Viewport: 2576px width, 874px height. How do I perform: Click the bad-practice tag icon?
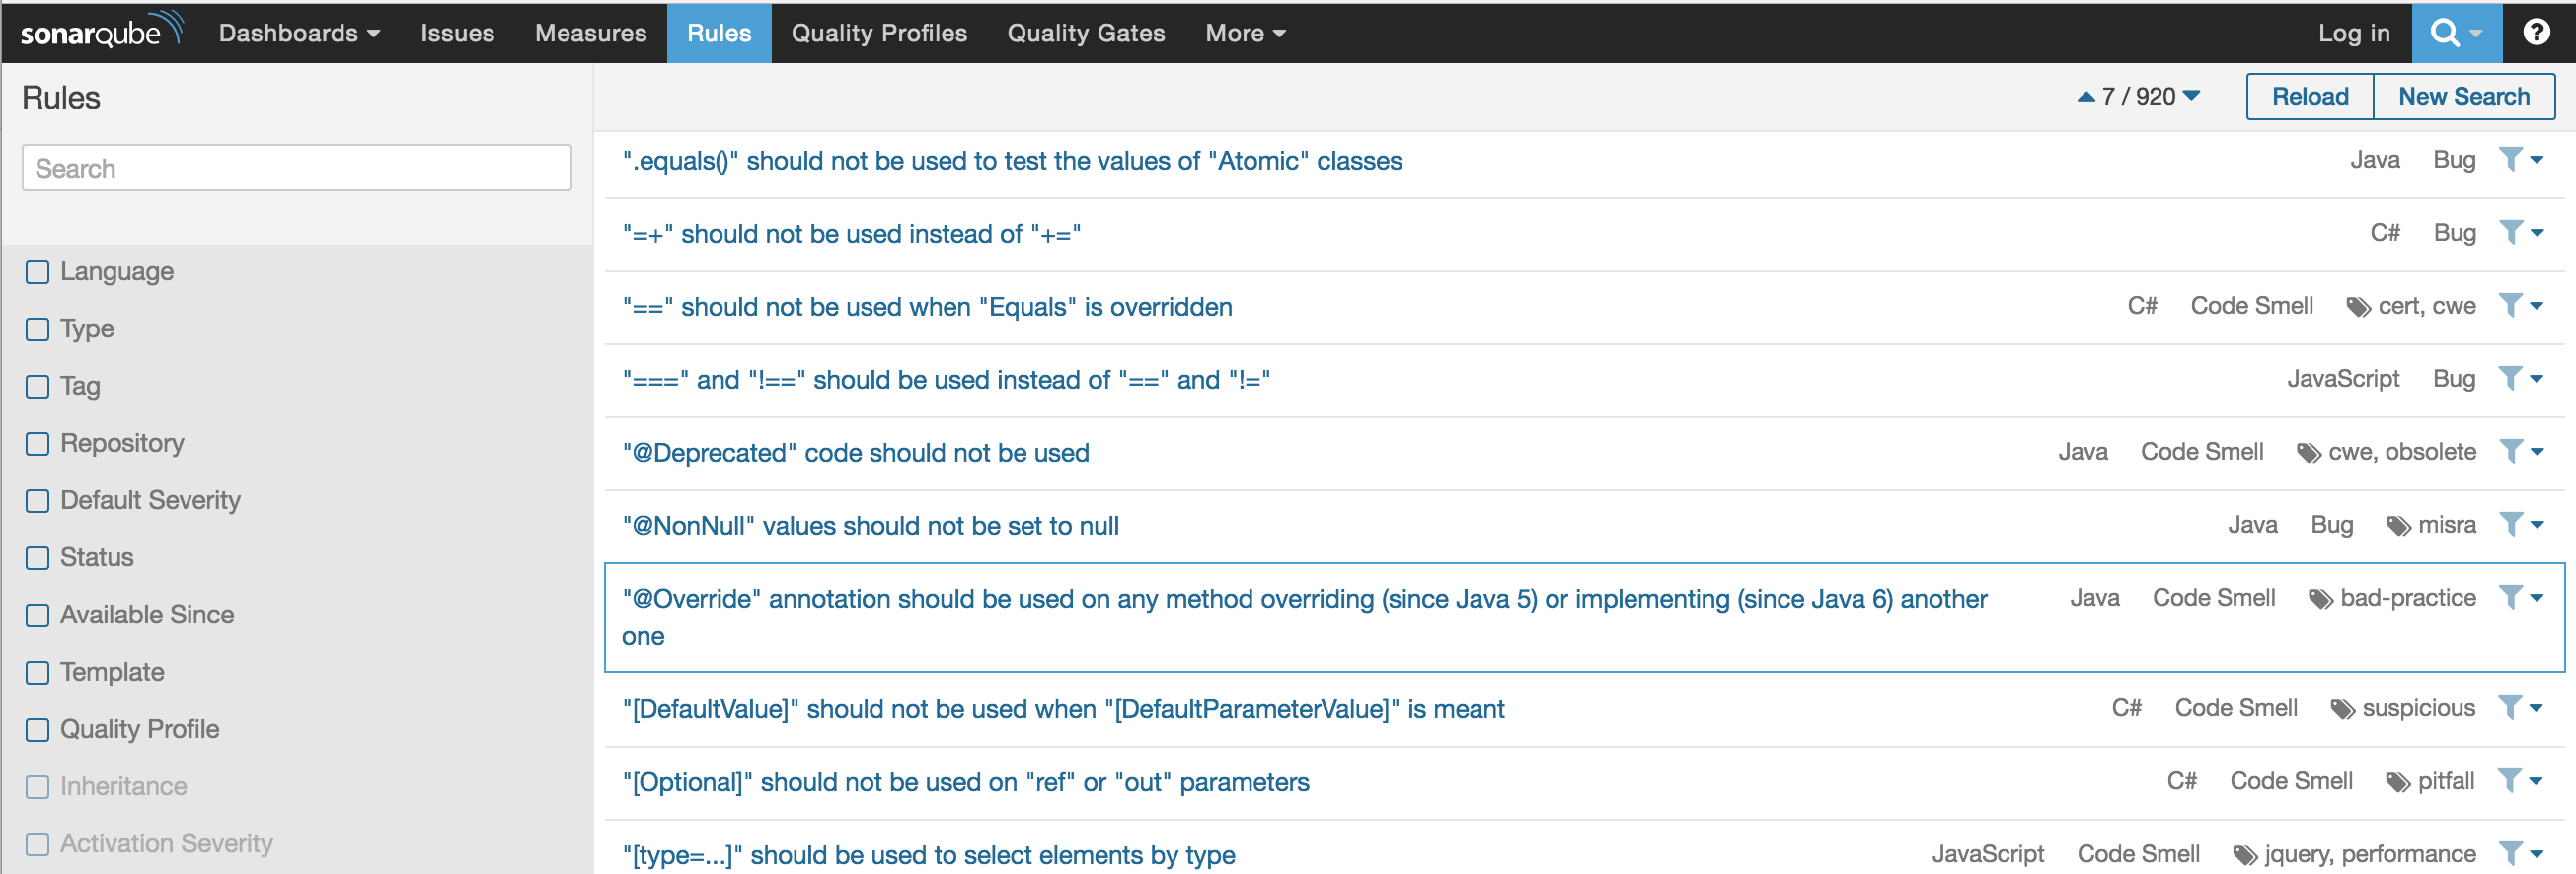[2320, 599]
